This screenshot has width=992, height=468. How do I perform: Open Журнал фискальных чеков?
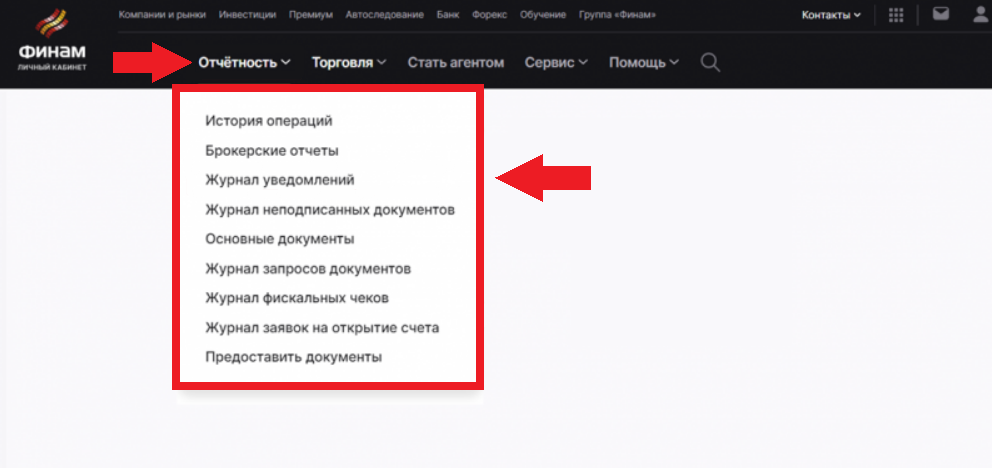click(296, 298)
